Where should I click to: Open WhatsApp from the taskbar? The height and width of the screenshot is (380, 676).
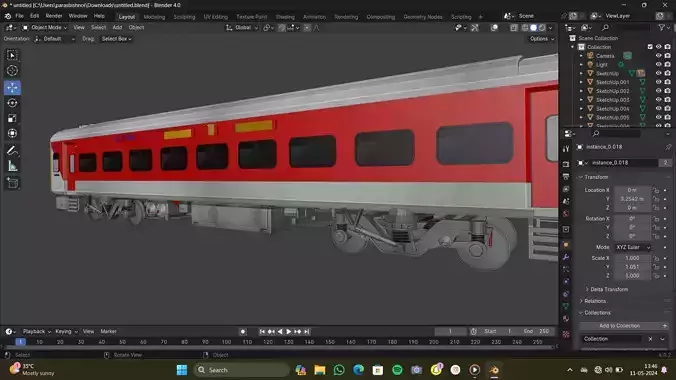[x=339, y=370]
